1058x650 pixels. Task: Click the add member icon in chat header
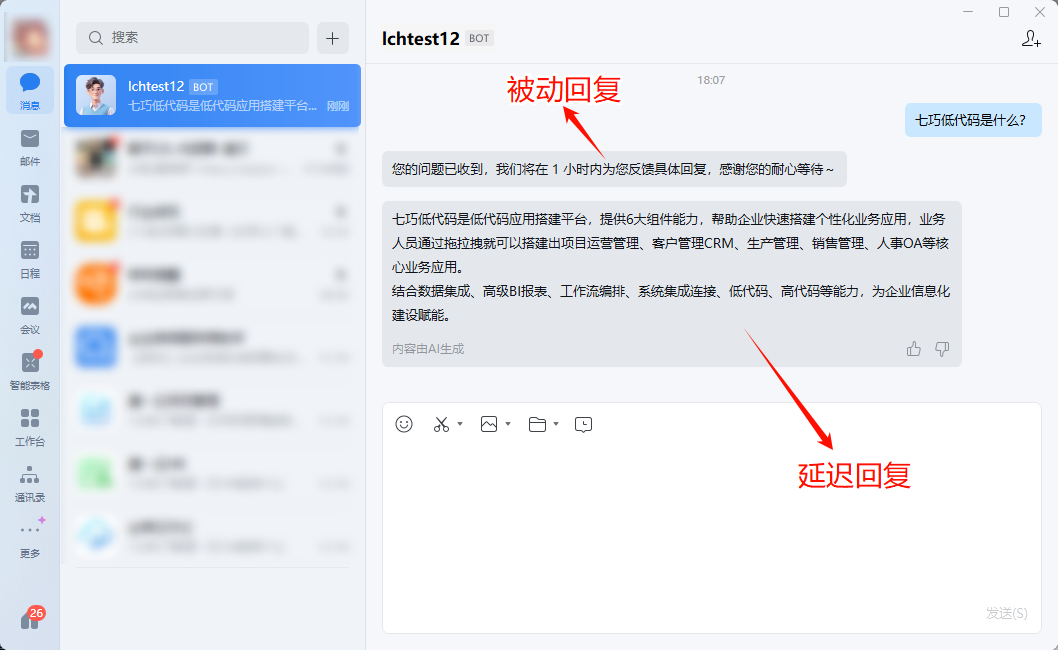(x=1031, y=39)
